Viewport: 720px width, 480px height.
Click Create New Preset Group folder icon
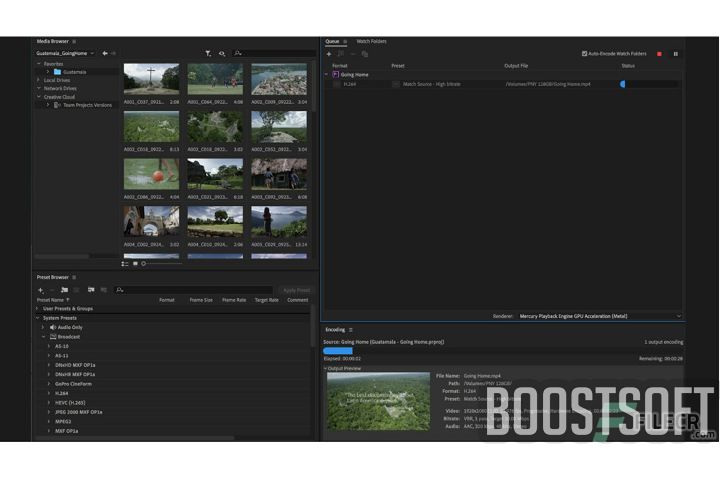[64, 290]
